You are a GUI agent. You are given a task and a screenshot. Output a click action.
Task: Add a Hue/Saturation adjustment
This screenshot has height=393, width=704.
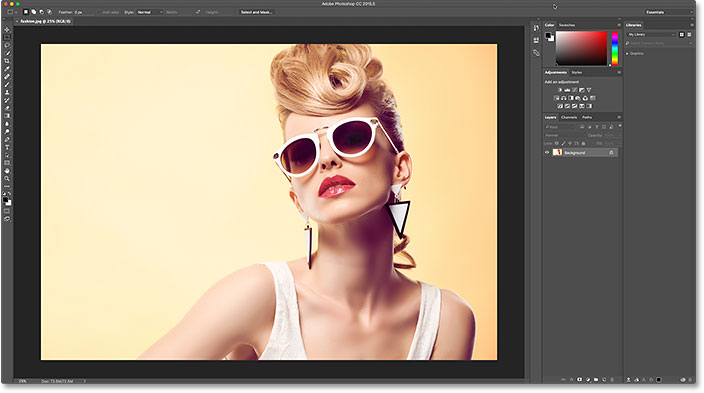[557, 98]
